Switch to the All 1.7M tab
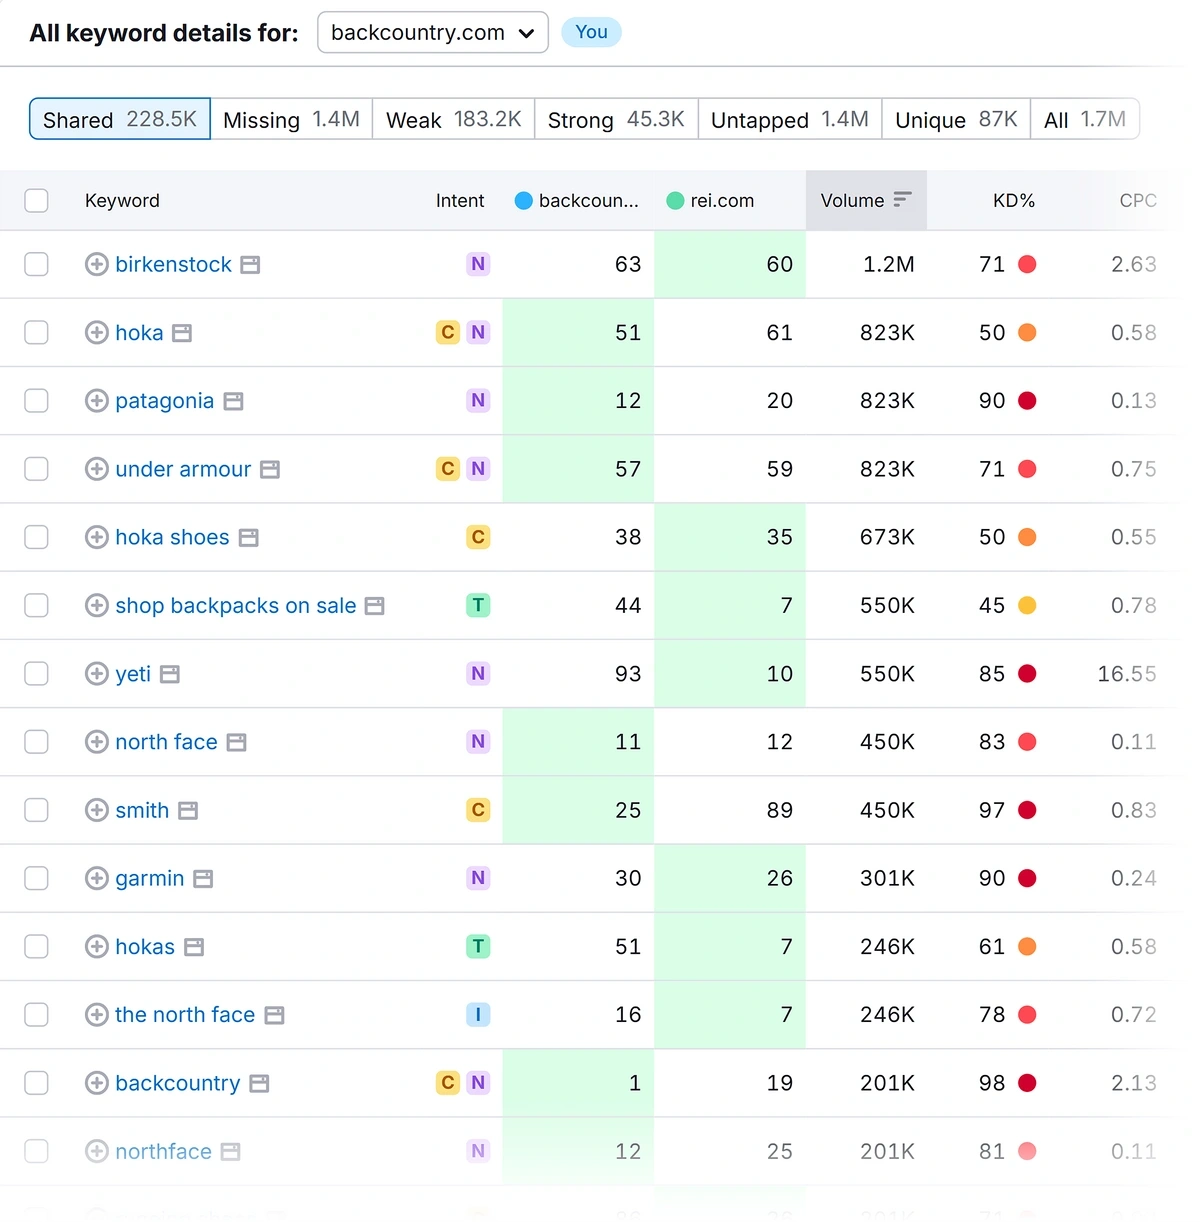 click(x=1085, y=119)
